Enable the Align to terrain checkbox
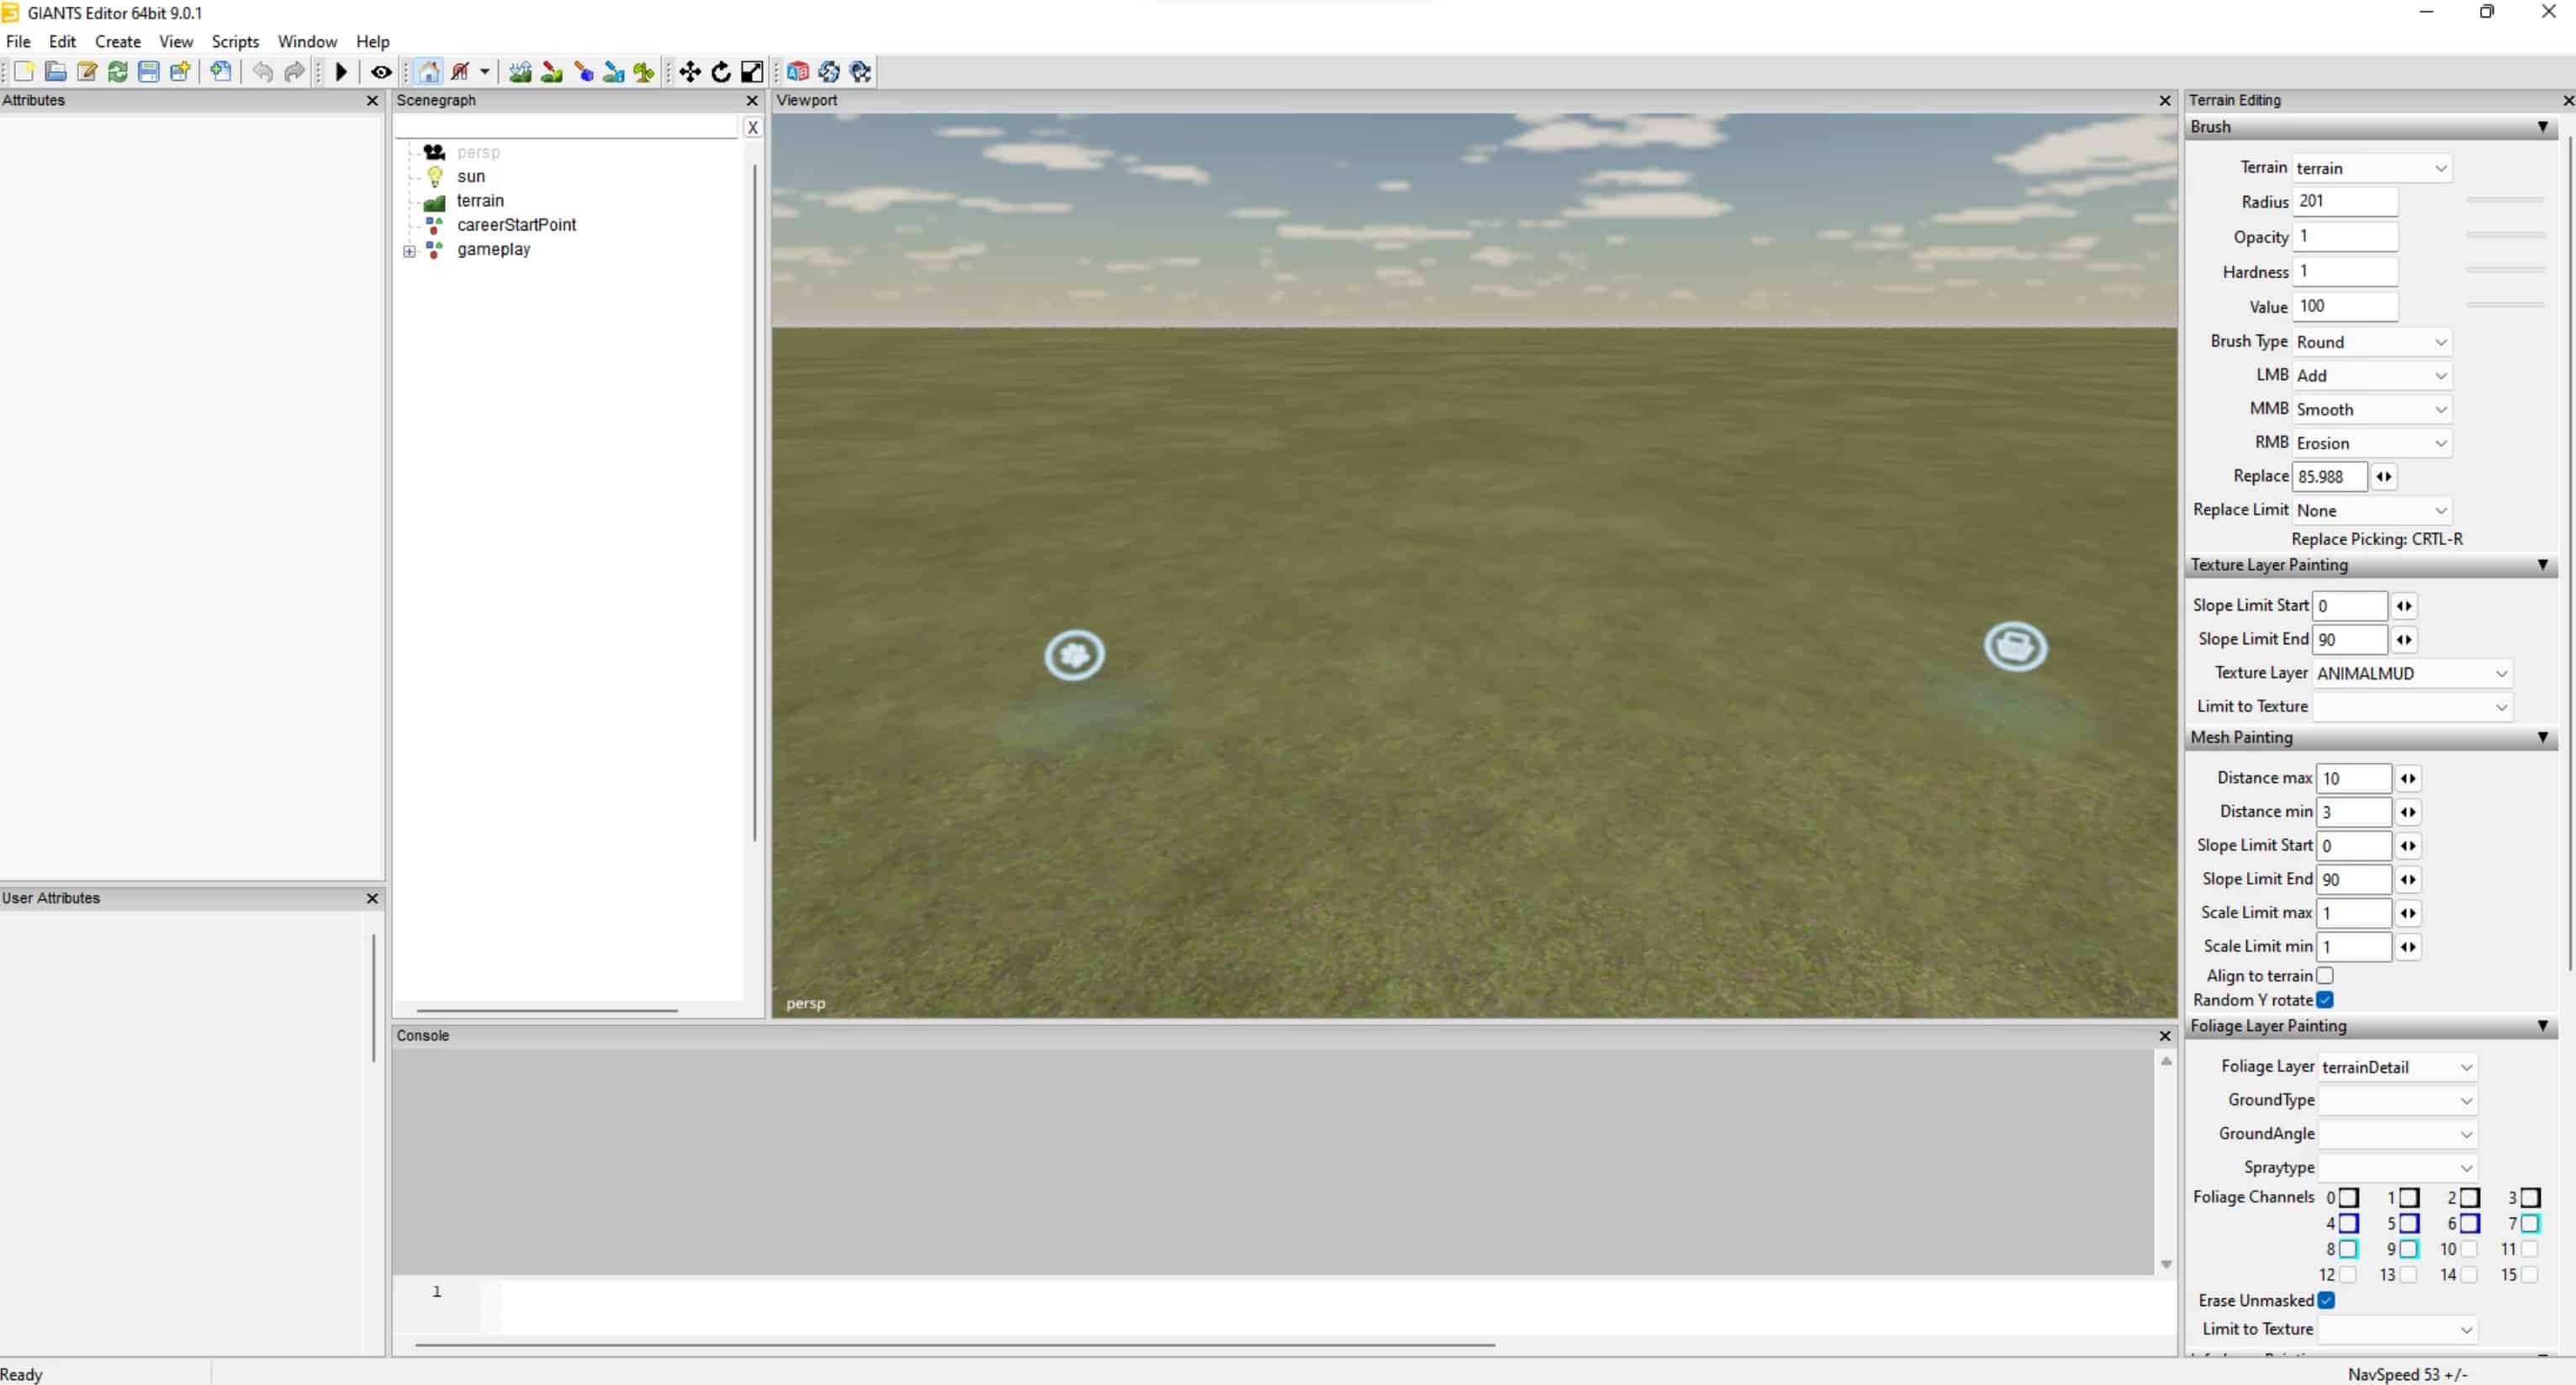This screenshot has width=2576, height=1385. pos(2325,975)
